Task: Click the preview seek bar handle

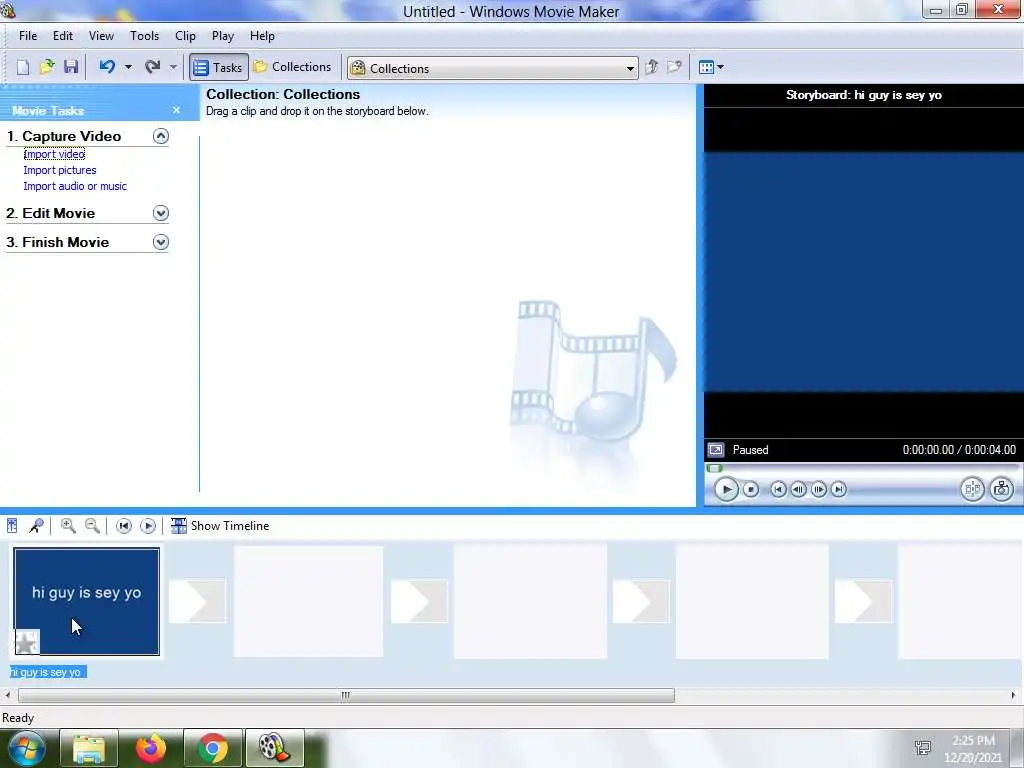Action: tap(714, 468)
